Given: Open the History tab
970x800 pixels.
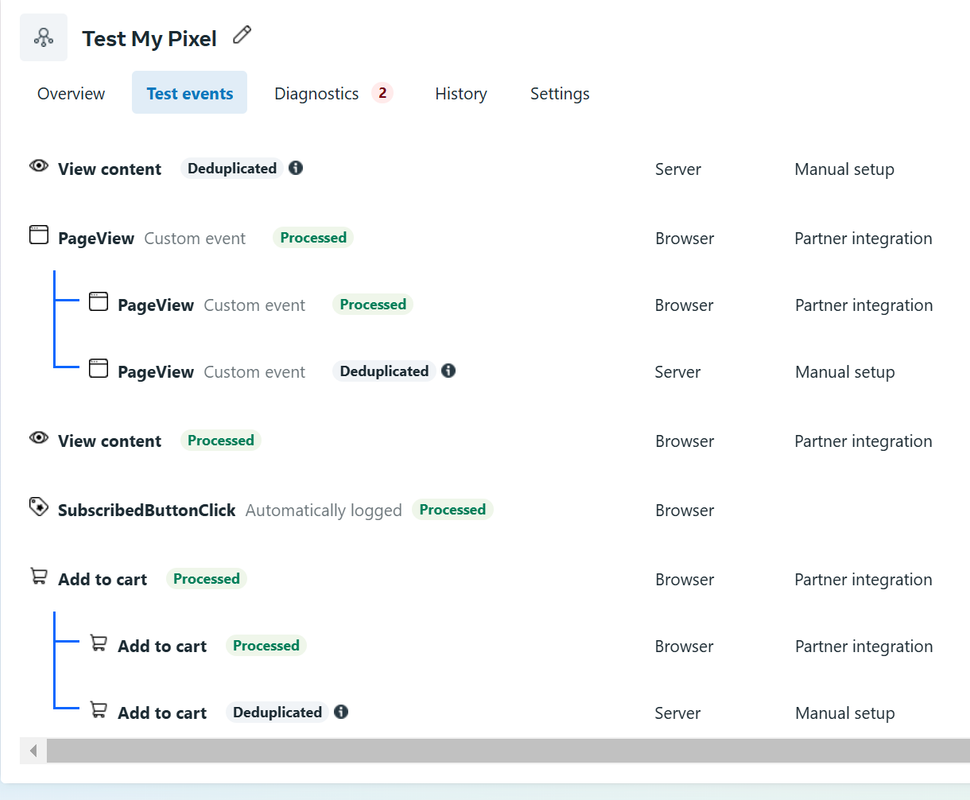Looking at the screenshot, I should click(x=461, y=93).
